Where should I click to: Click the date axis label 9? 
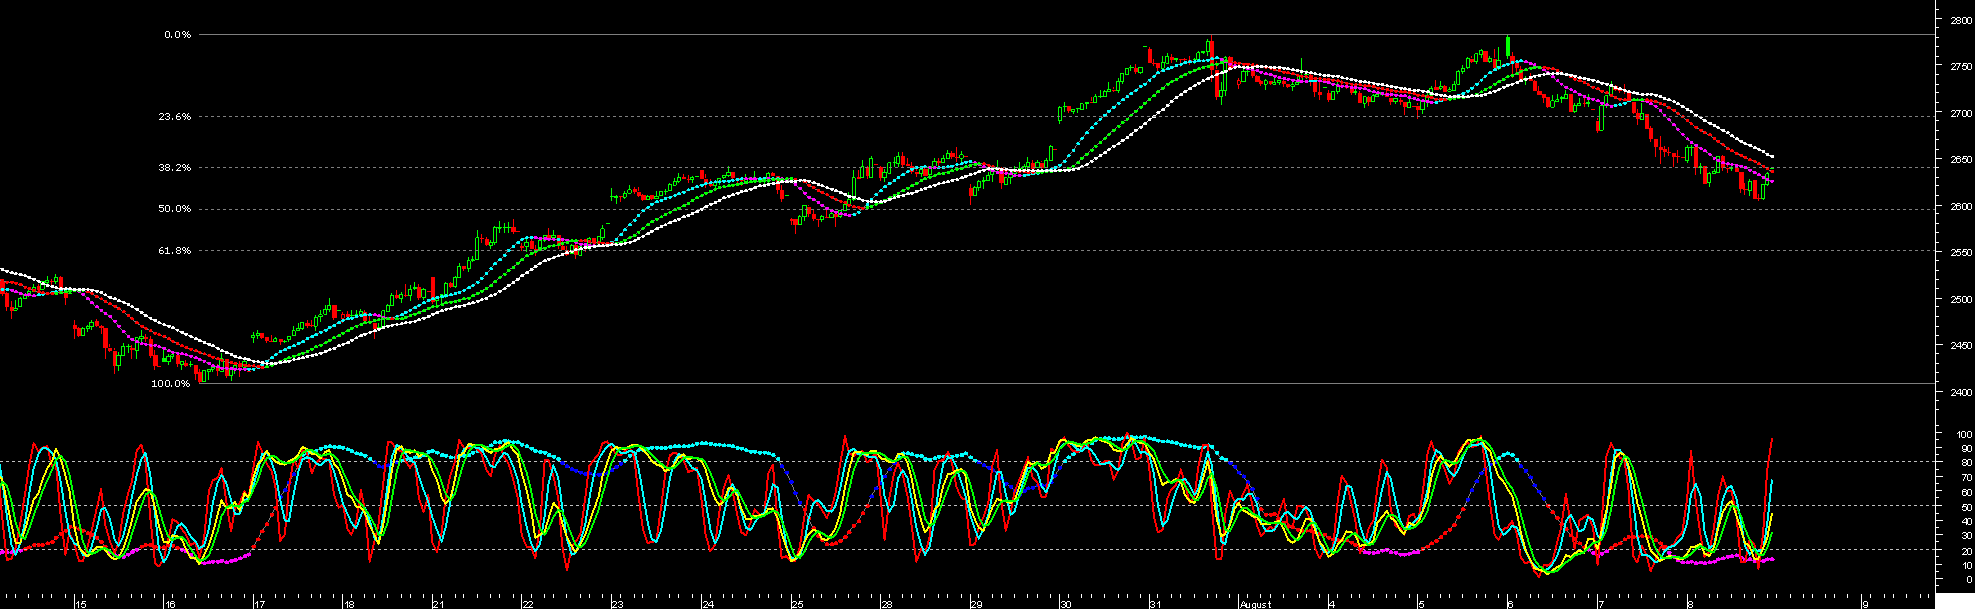tap(1864, 604)
